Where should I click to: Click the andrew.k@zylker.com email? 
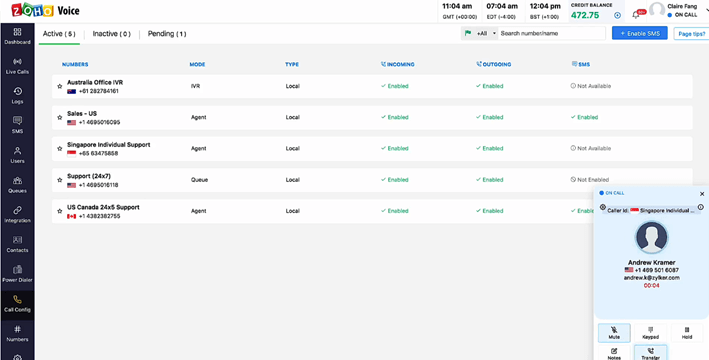pyautogui.click(x=652, y=278)
